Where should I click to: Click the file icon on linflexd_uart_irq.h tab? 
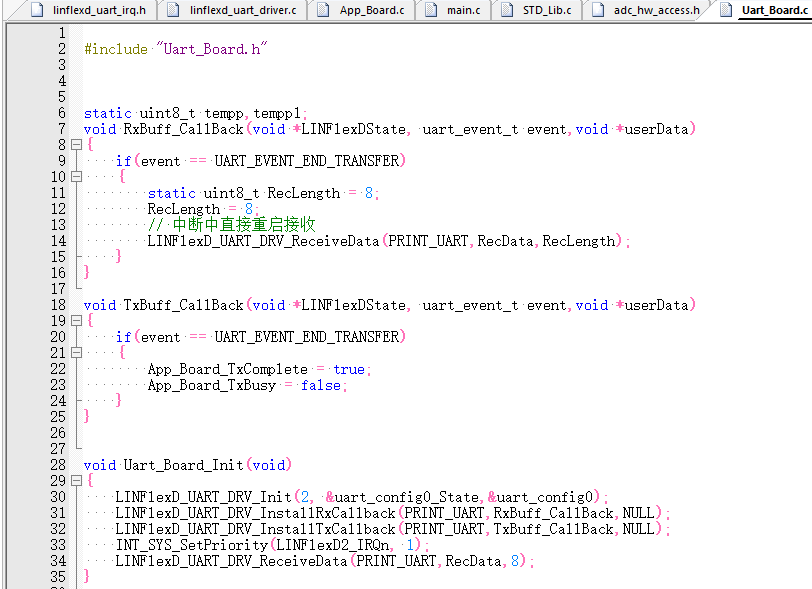click(x=36, y=11)
